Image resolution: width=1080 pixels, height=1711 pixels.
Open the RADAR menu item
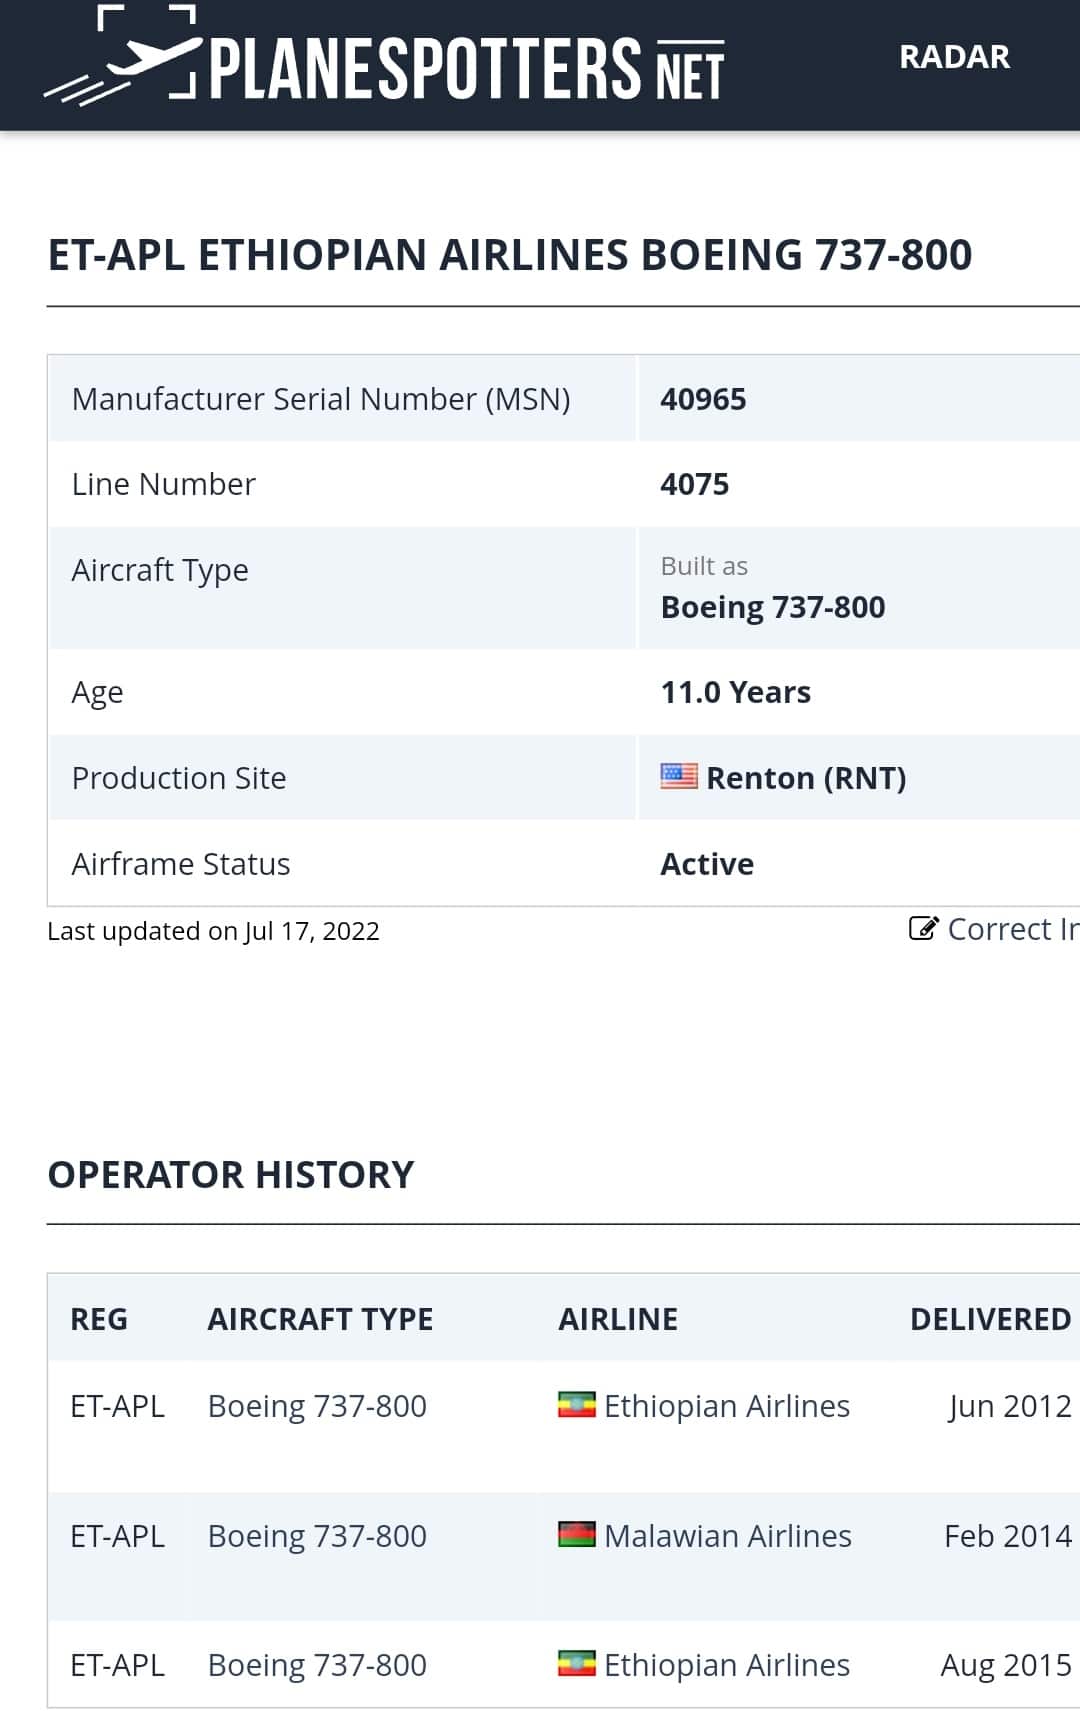(x=954, y=57)
